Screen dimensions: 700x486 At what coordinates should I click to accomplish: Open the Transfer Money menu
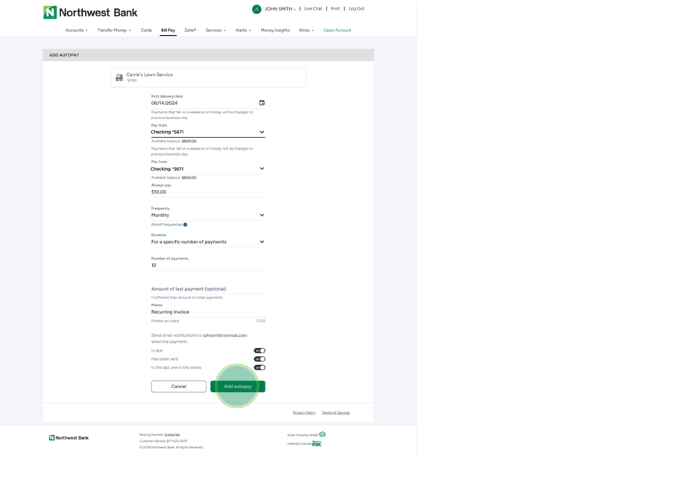[x=114, y=30]
